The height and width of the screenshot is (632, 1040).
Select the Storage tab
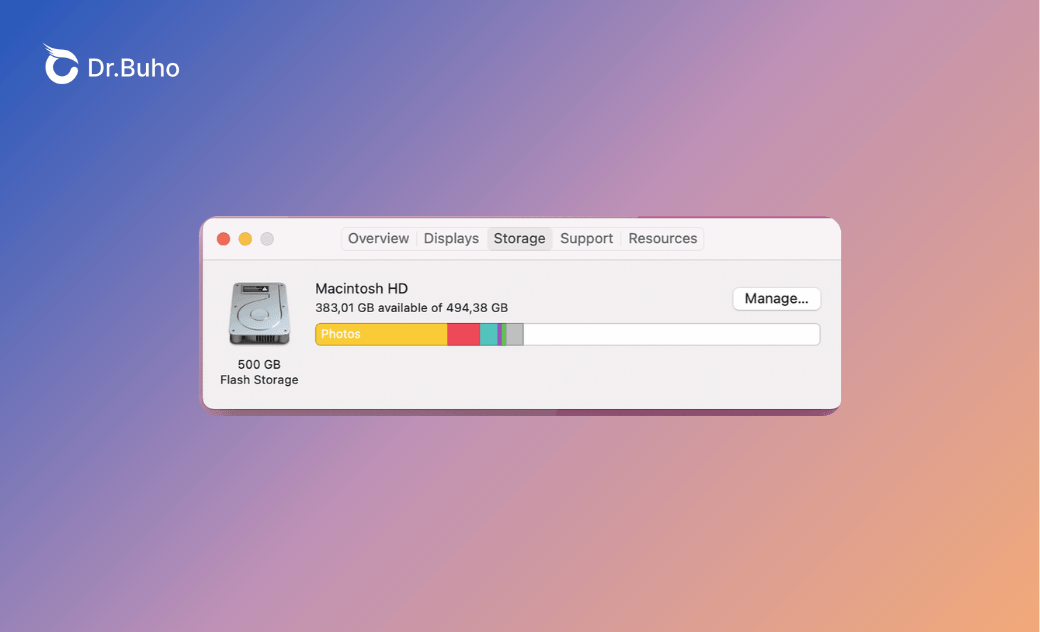(519, 238)
